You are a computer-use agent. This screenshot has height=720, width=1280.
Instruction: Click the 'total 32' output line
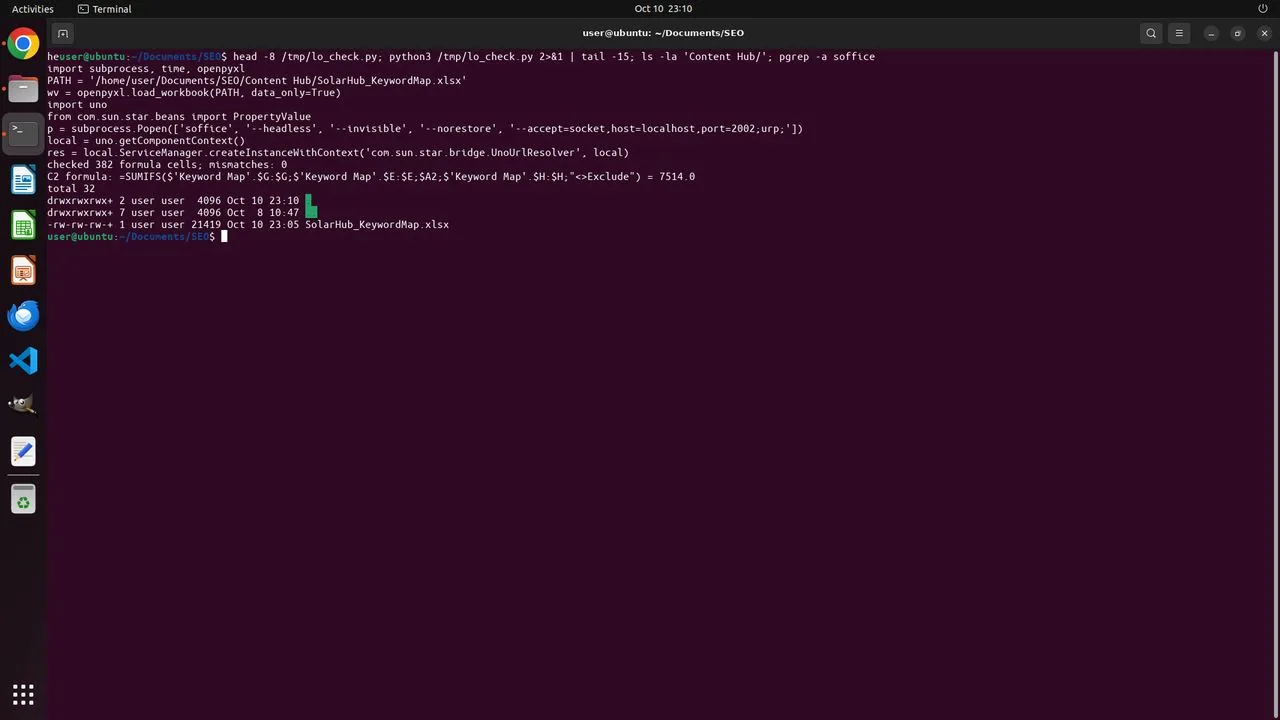(71, 189)
